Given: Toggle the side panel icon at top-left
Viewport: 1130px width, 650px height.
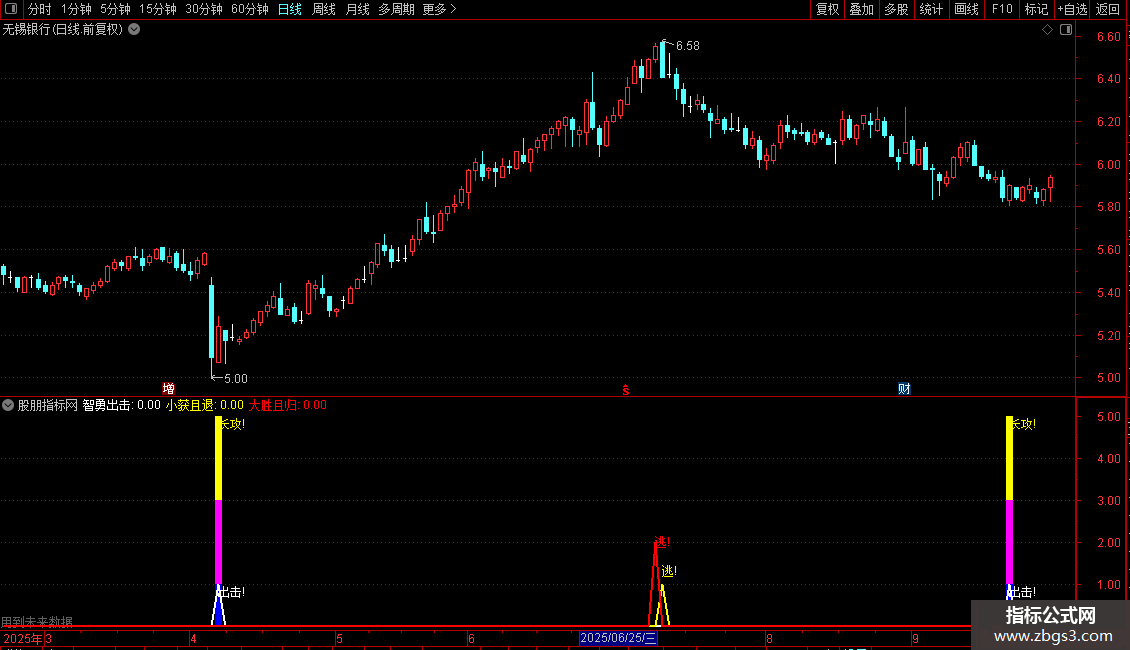Looking at the screenshot, I should [11, 9].
